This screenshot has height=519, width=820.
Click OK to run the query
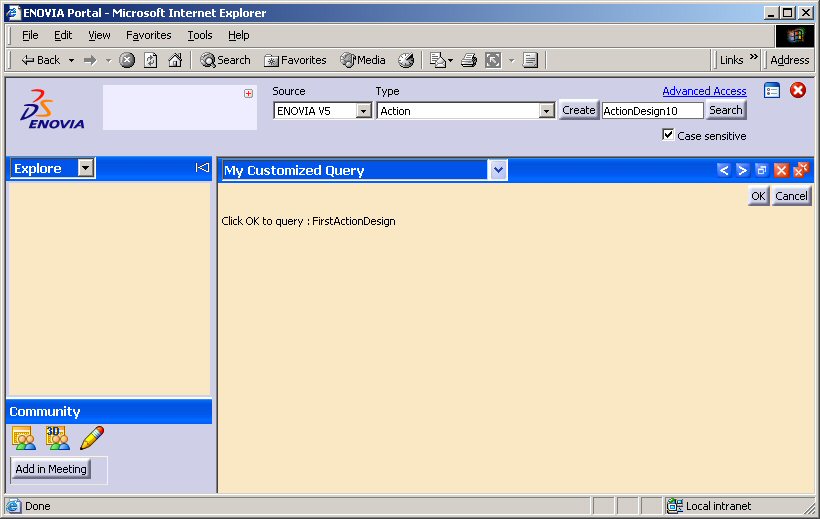coord(758,196)
